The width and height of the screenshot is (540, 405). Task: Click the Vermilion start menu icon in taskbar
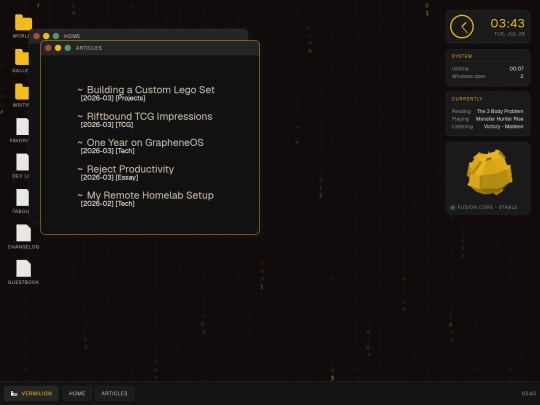(x=14, y=393)
